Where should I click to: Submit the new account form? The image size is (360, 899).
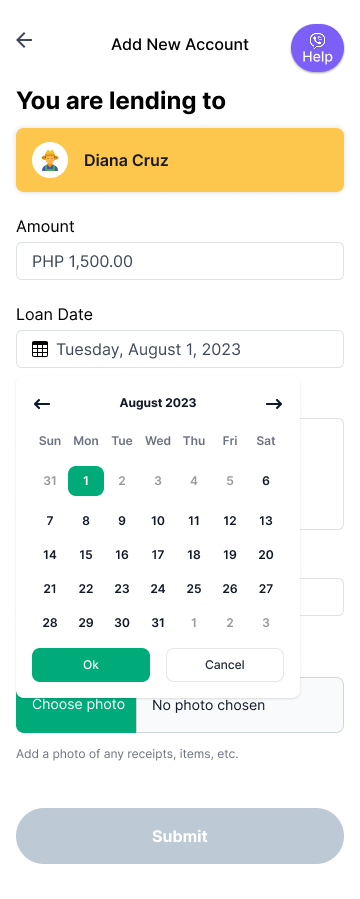pos(180,836)
